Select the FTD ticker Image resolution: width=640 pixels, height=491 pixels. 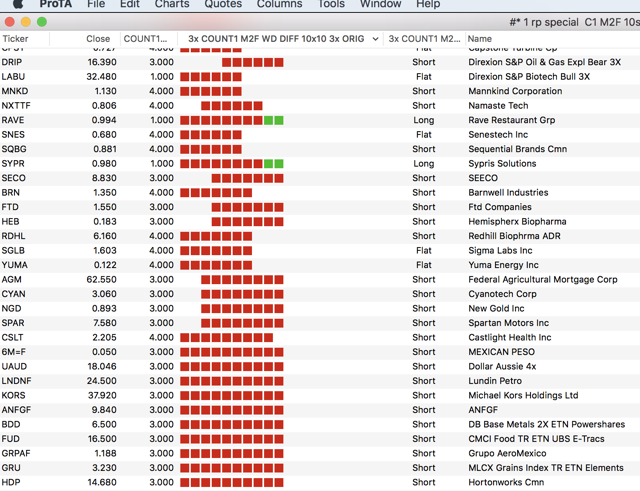[10, 207]
